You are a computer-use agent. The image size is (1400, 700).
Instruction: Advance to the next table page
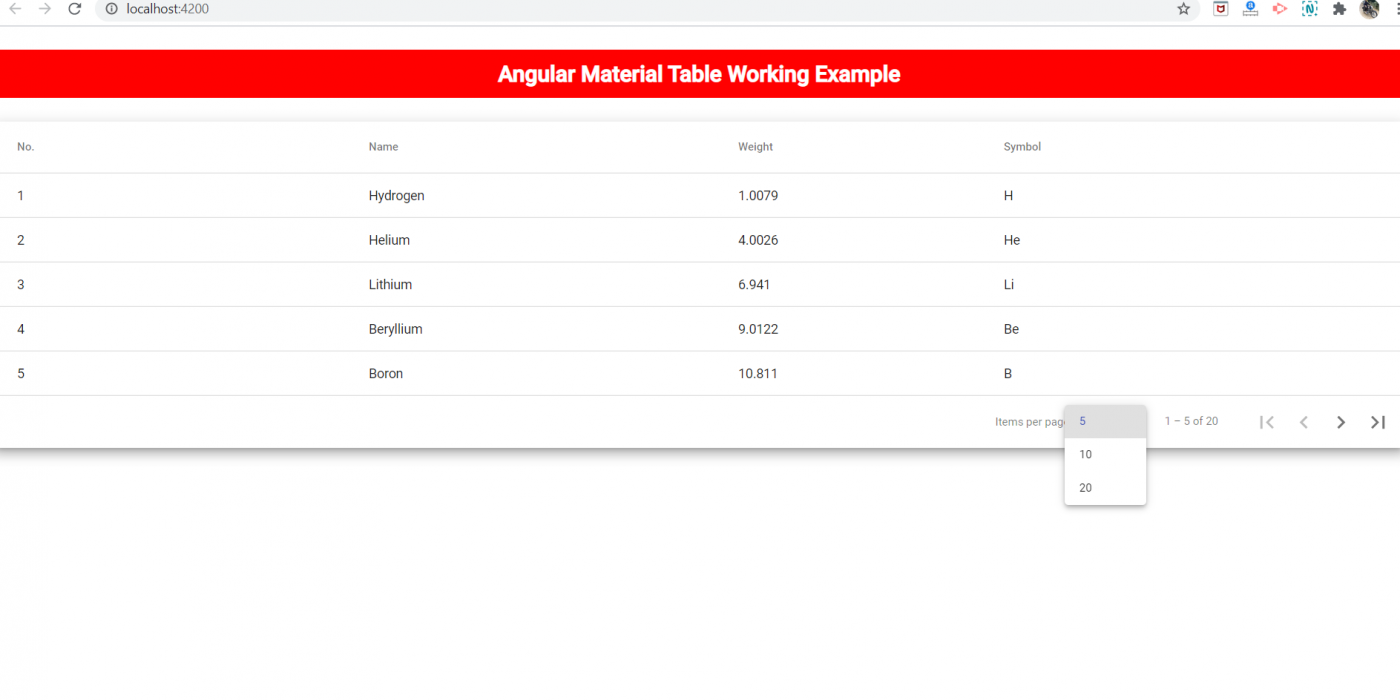click(x=1341, y=421)
